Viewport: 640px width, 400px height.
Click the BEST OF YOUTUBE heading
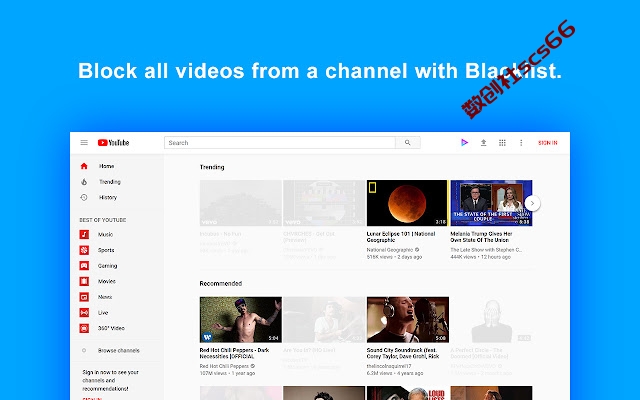click(x=102, y=220)
